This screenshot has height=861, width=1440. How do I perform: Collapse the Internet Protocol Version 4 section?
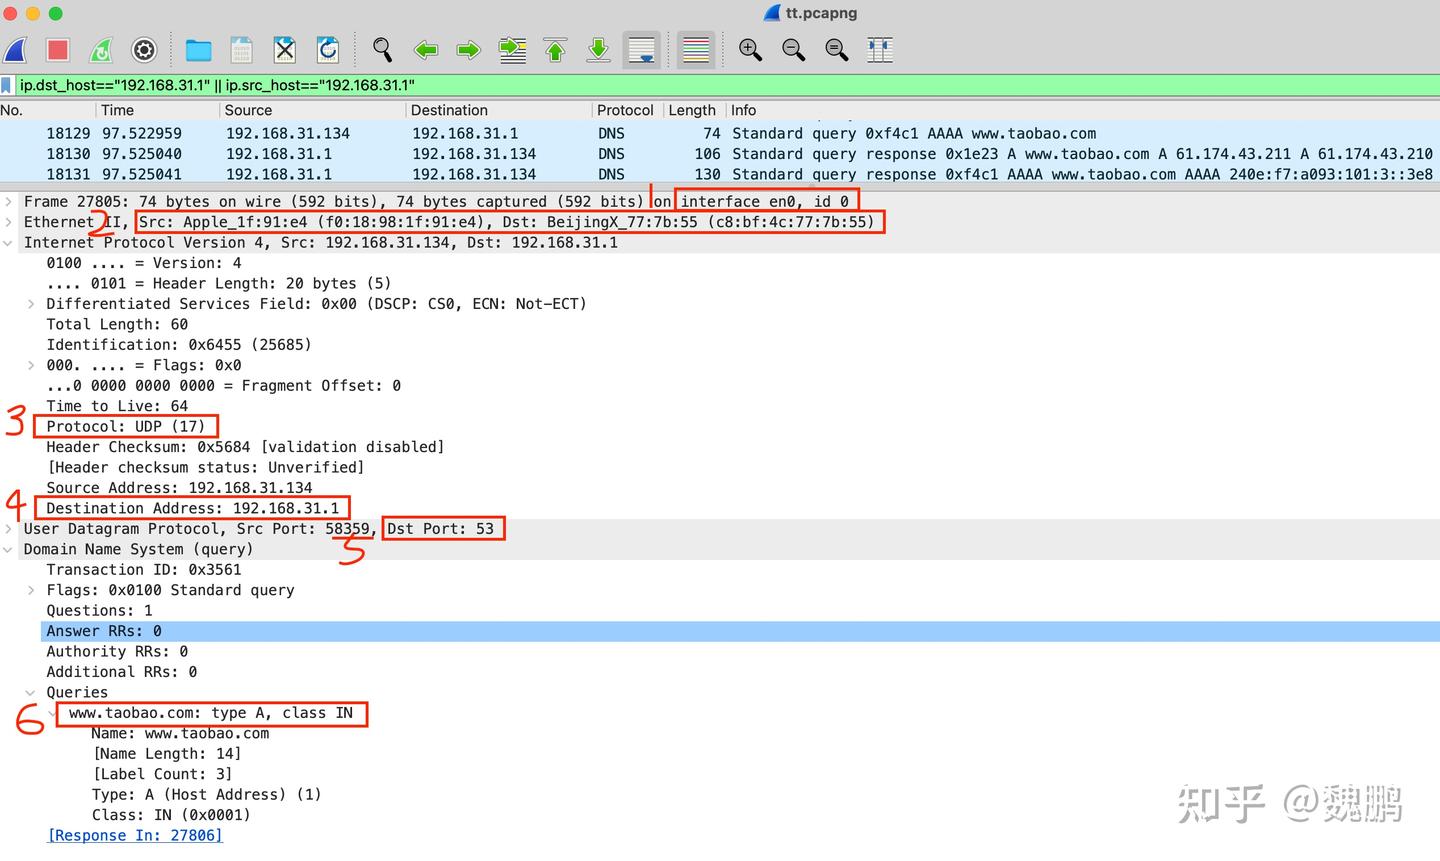click(8, 242)
